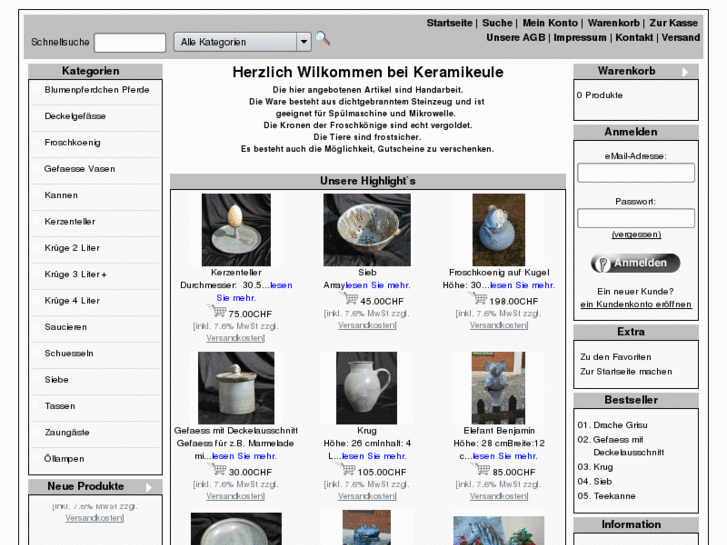
Task: Click Zur Startseite machen link
Action: 626,372
